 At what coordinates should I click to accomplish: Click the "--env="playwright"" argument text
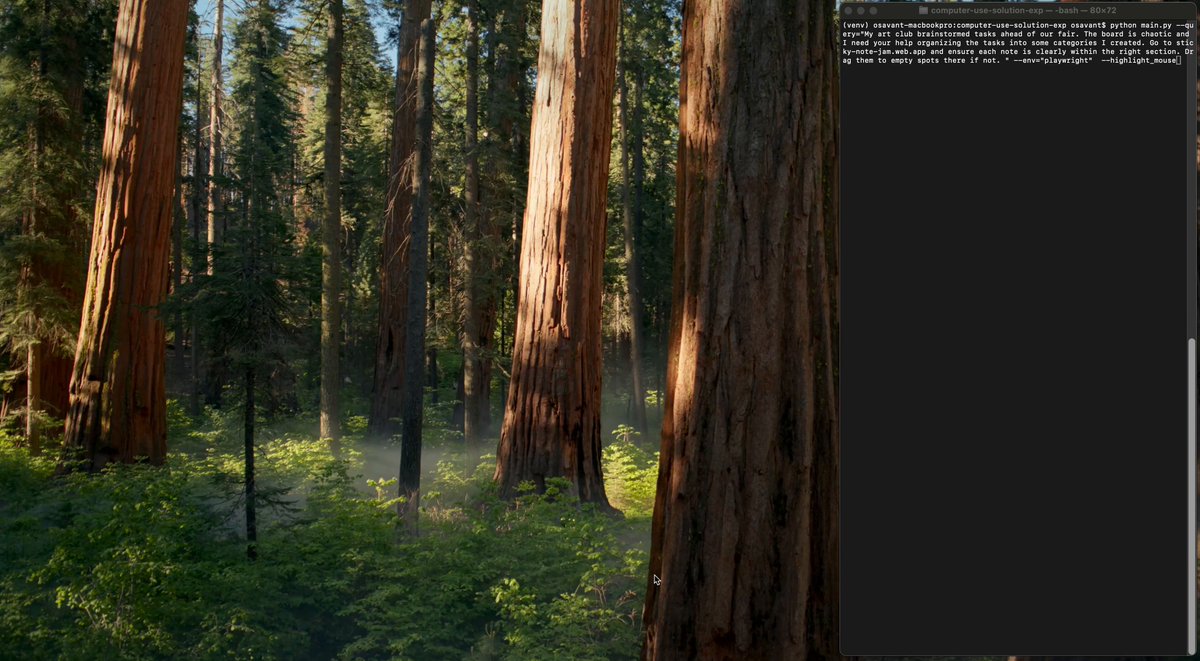[1052, 61]
